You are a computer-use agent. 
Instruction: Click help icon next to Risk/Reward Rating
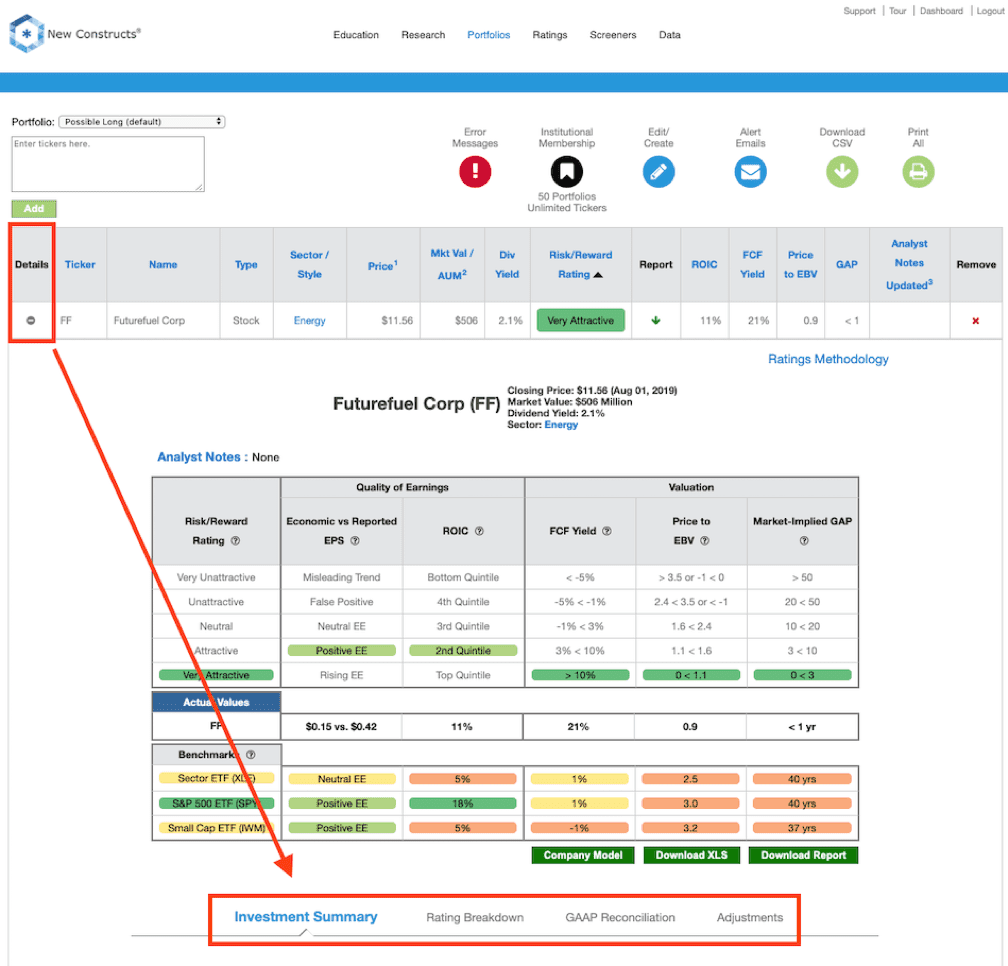[235, 541]
